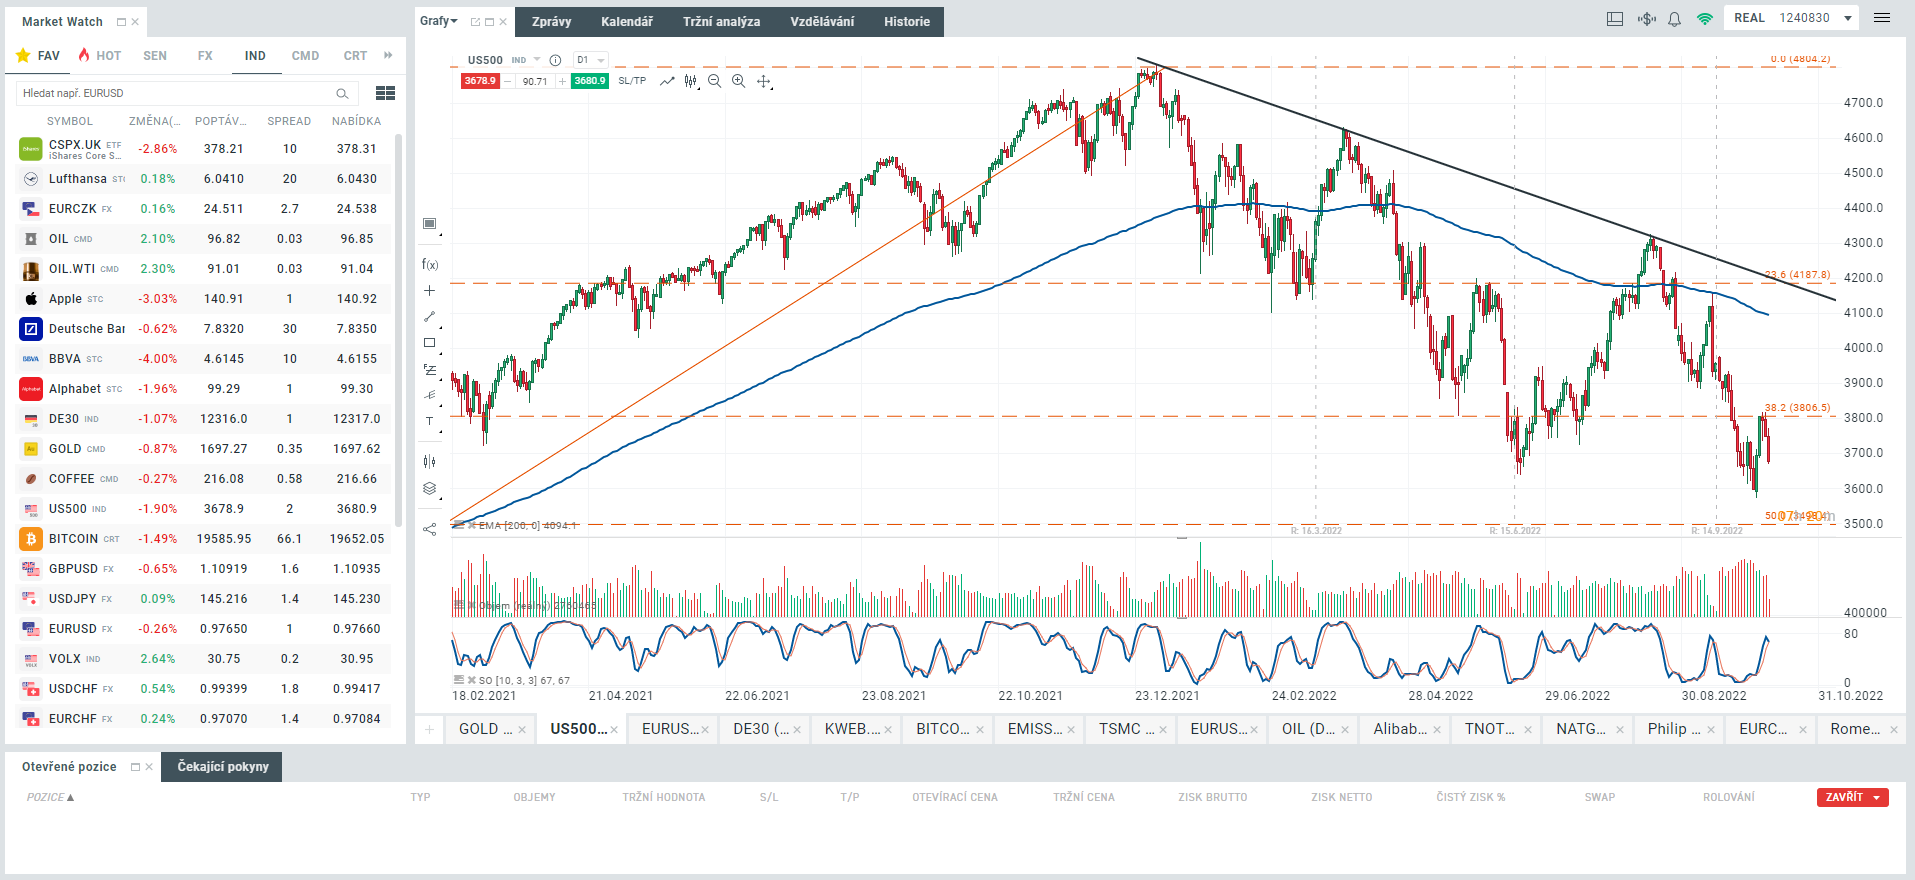This screenshot has height=880, width=1915.
Task: Click the share chart icon
Action: (430, 529)
